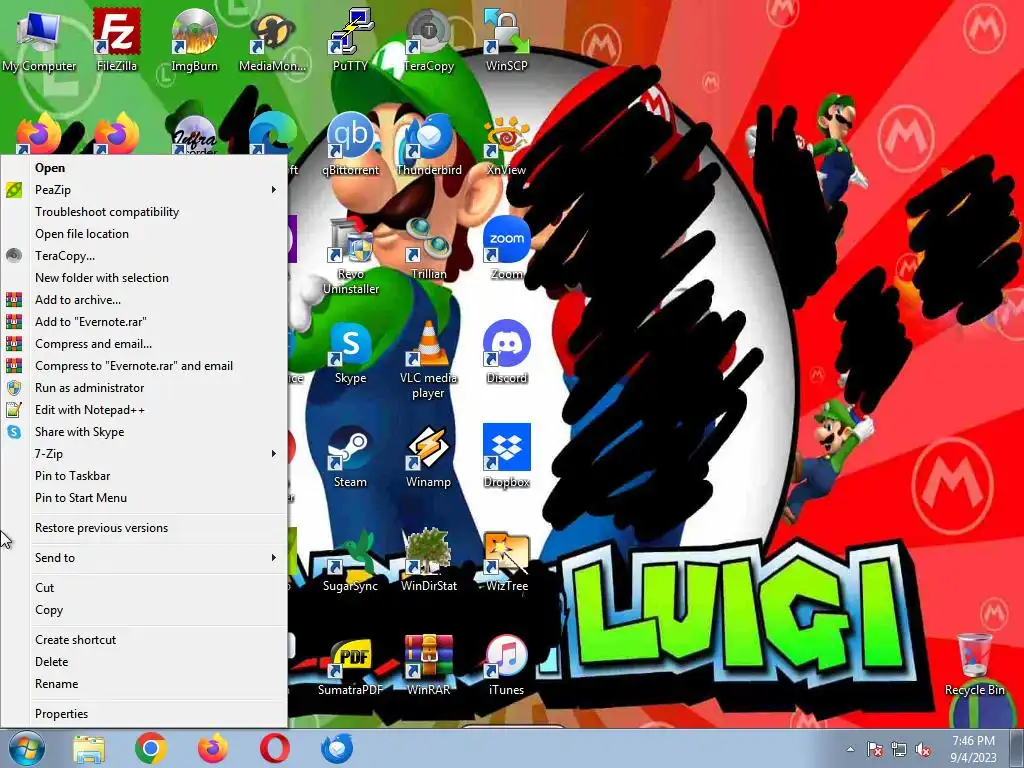Expand the PeaZip submenu
The height and width of the screenshot is (768, 1024).
tap(144, 190)
